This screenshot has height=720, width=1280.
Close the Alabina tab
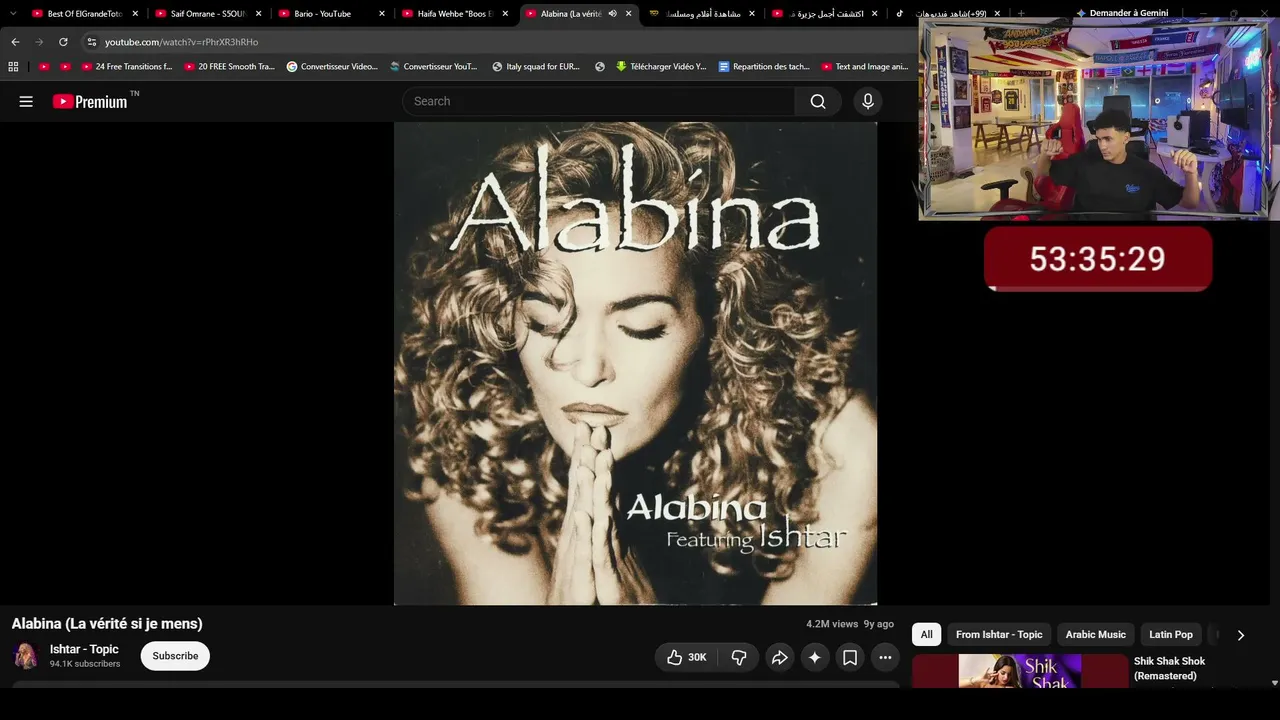click(x=628, y=14)
